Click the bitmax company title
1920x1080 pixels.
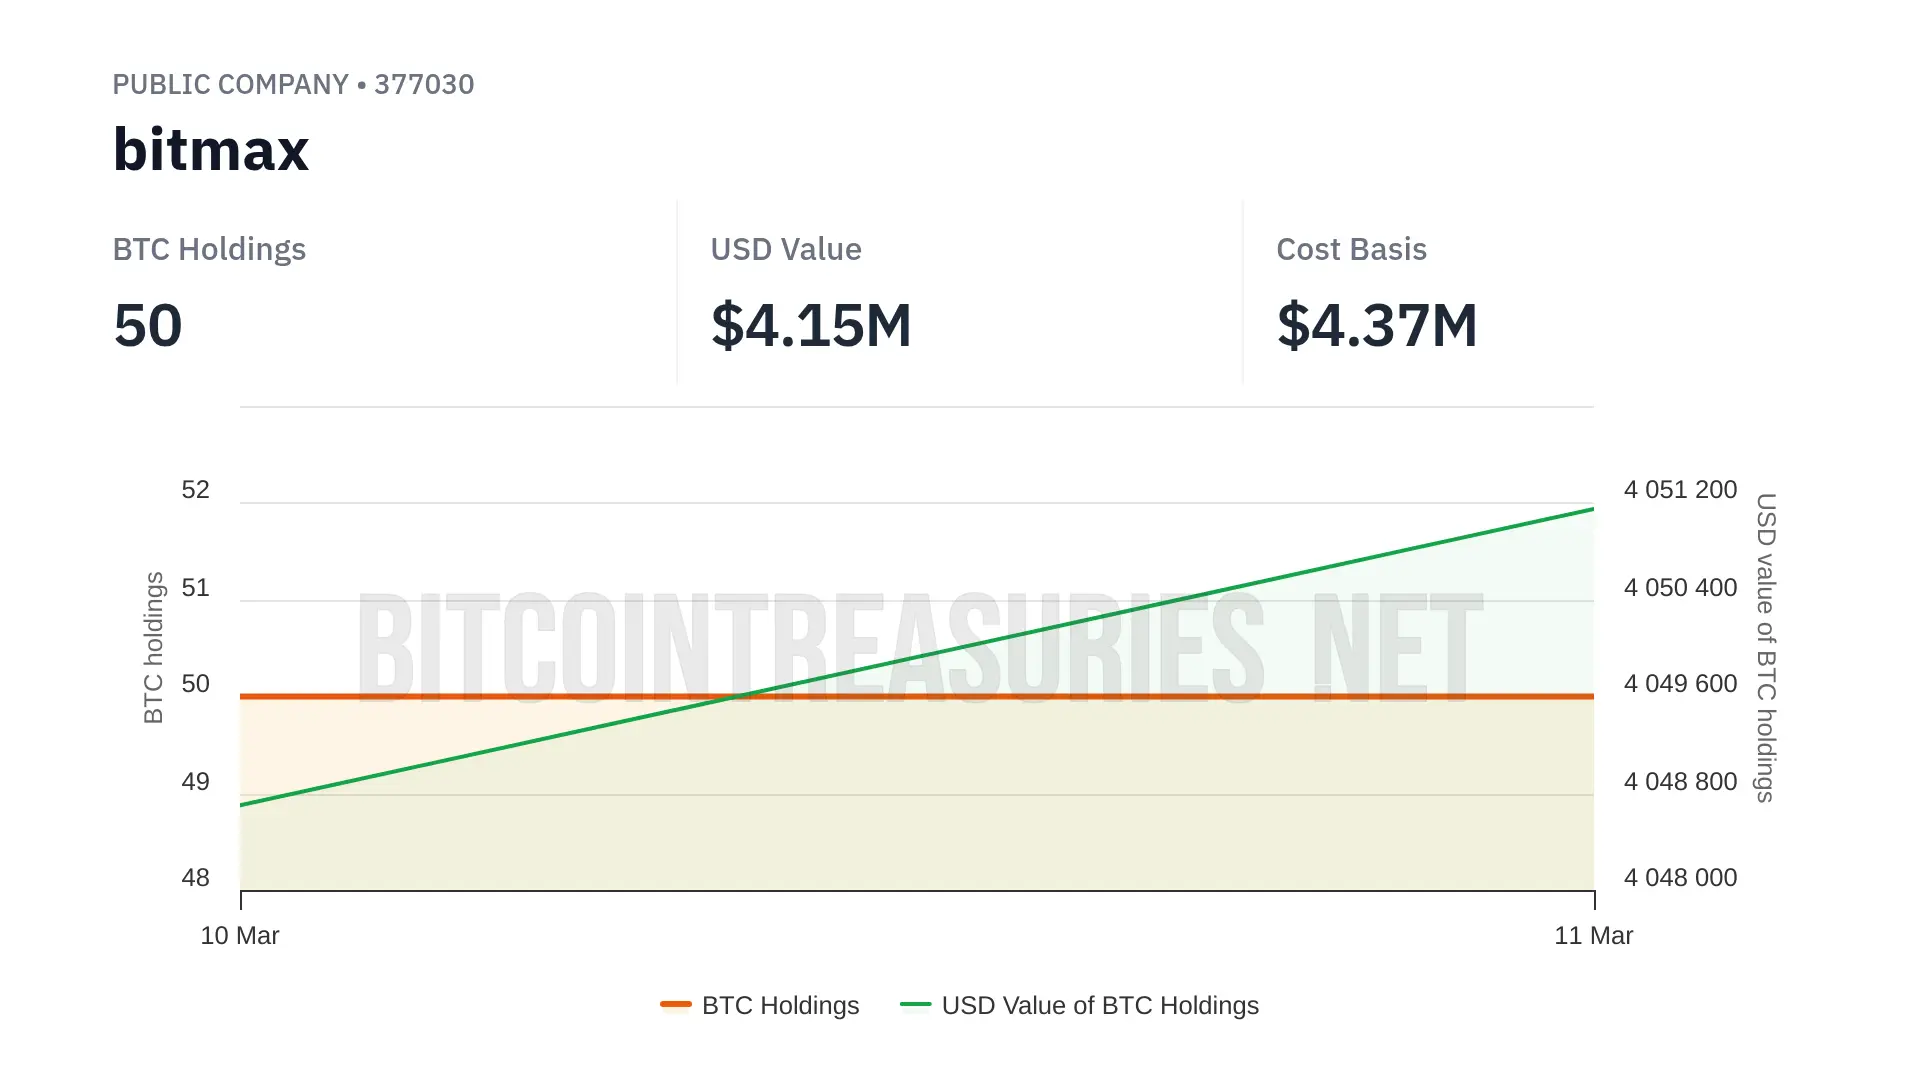(211, 150)
